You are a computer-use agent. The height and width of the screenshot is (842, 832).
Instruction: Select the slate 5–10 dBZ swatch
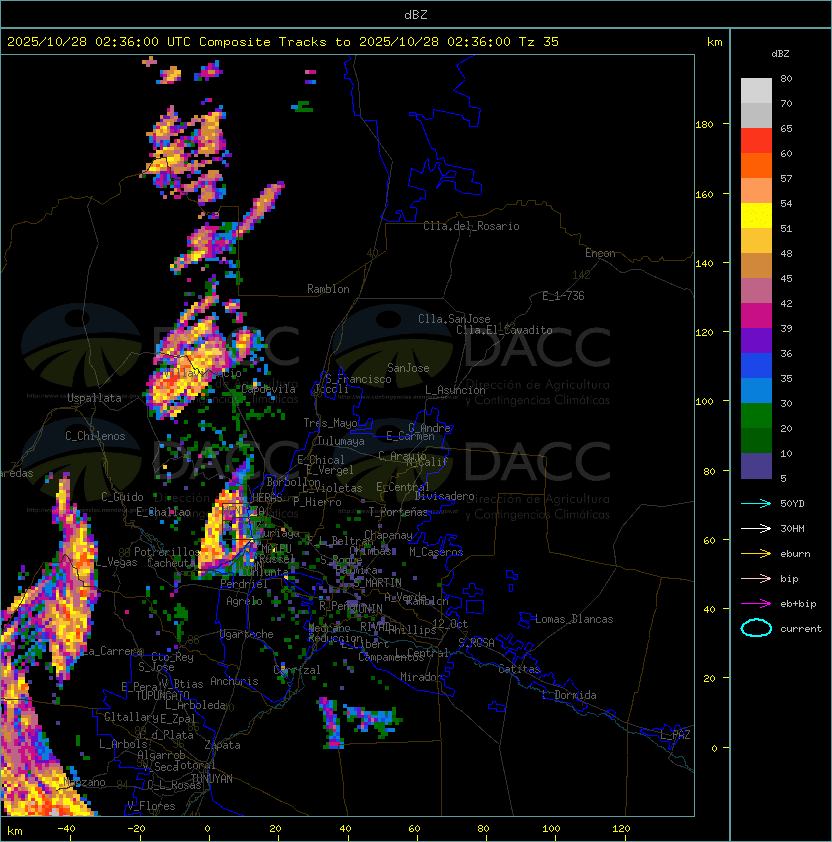click(x=756, y=466)
